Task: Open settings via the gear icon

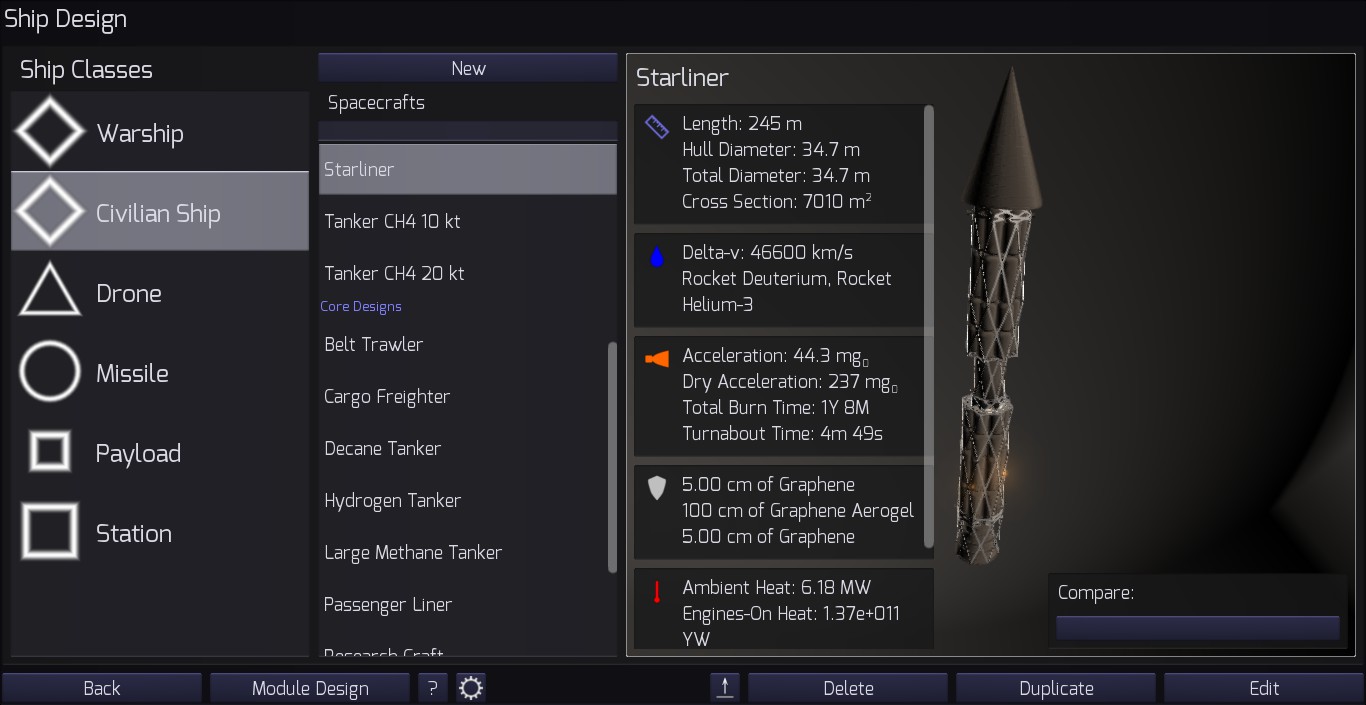Action: tap(471, 688)
